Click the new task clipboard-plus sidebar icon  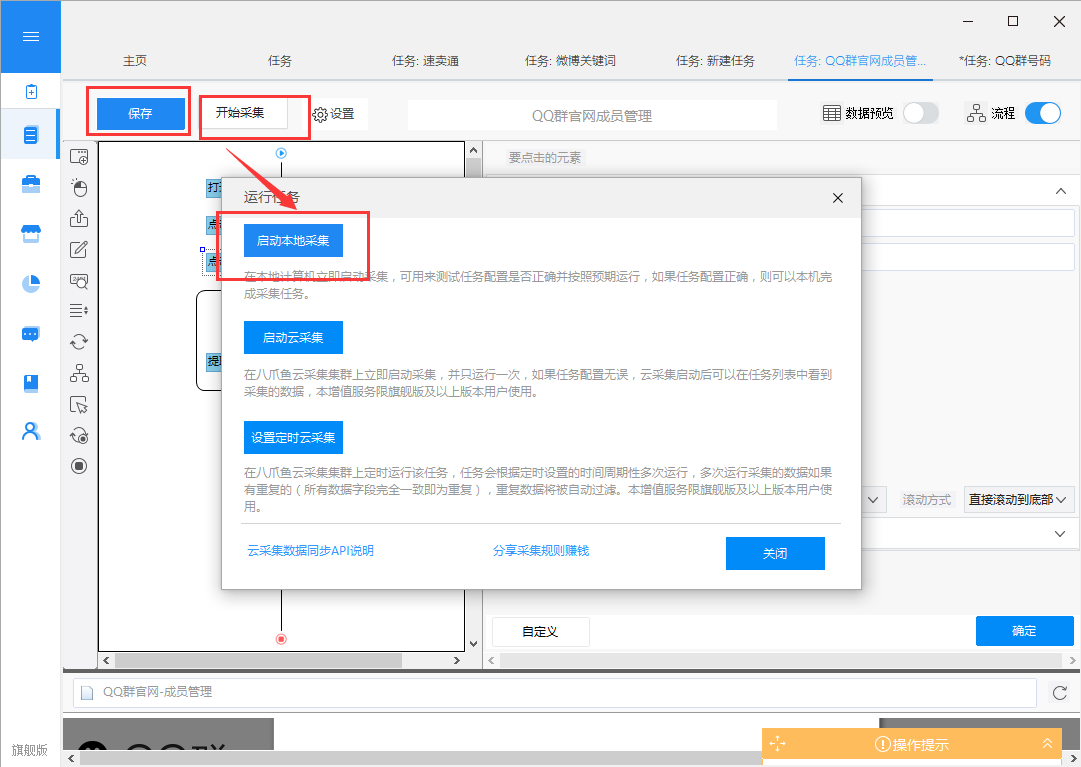tap(31, 92)
